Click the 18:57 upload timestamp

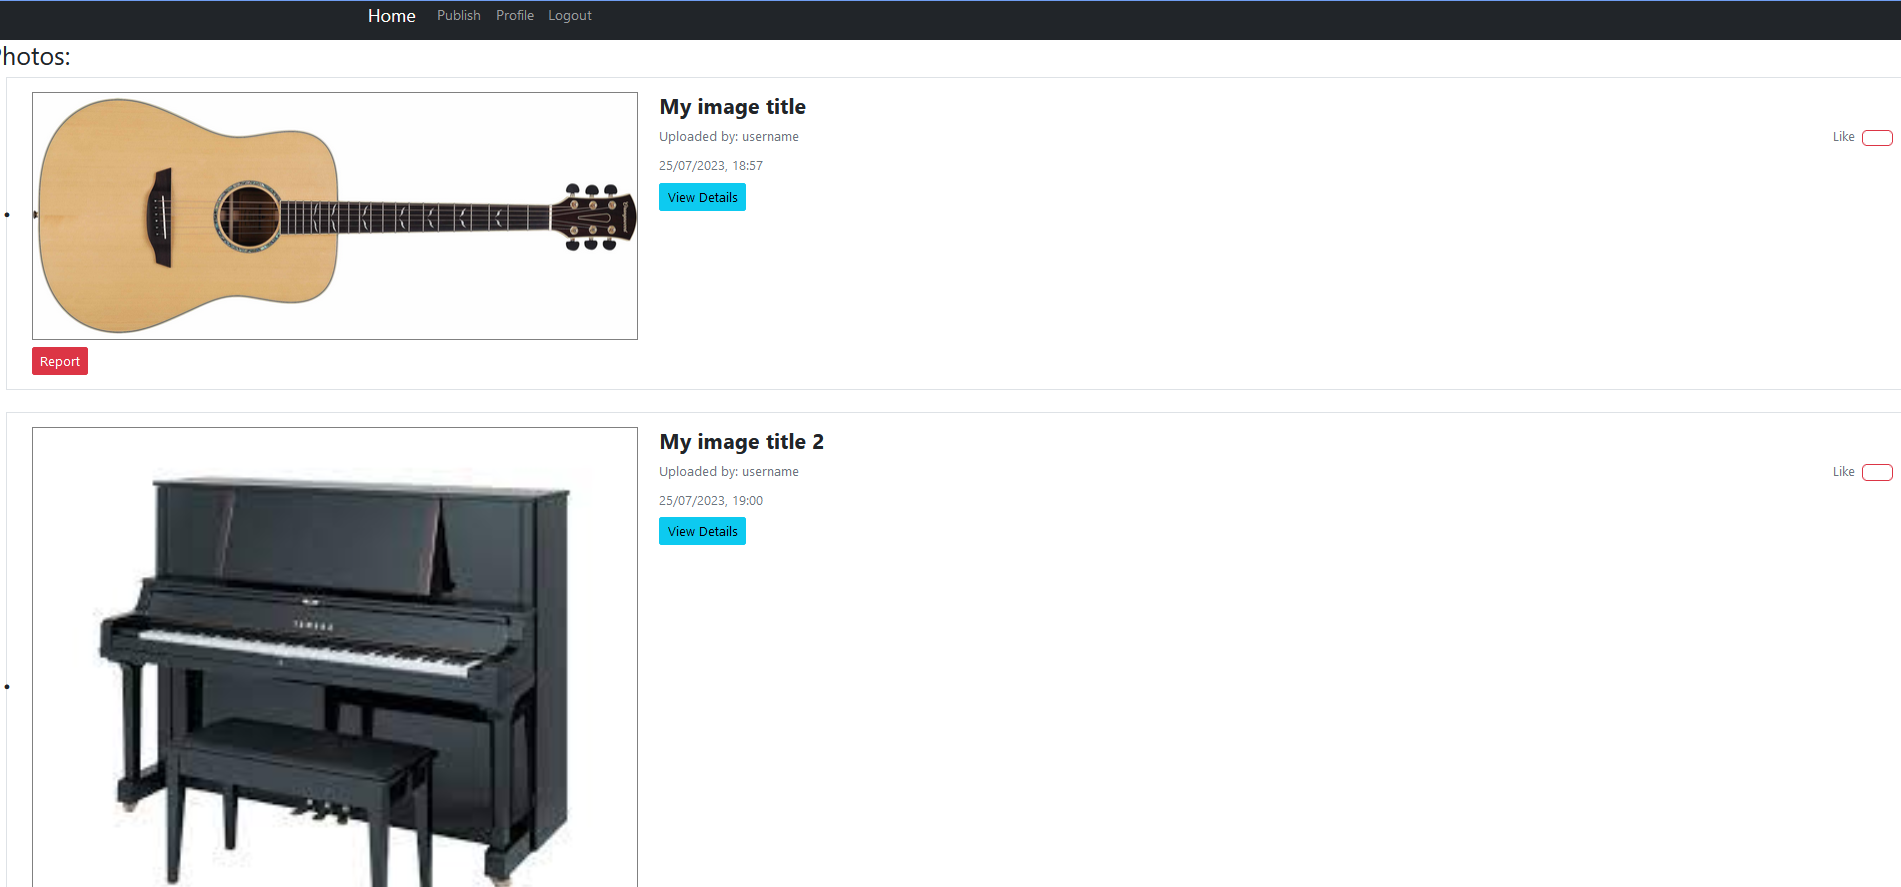(x=710, y=166)
